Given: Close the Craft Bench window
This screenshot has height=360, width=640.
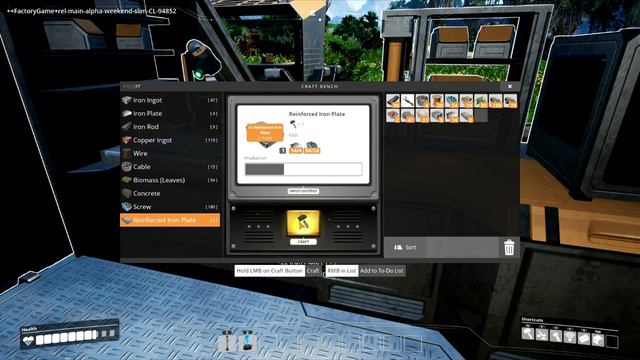Looking at the screenshot, I should (x=510, y=86).
